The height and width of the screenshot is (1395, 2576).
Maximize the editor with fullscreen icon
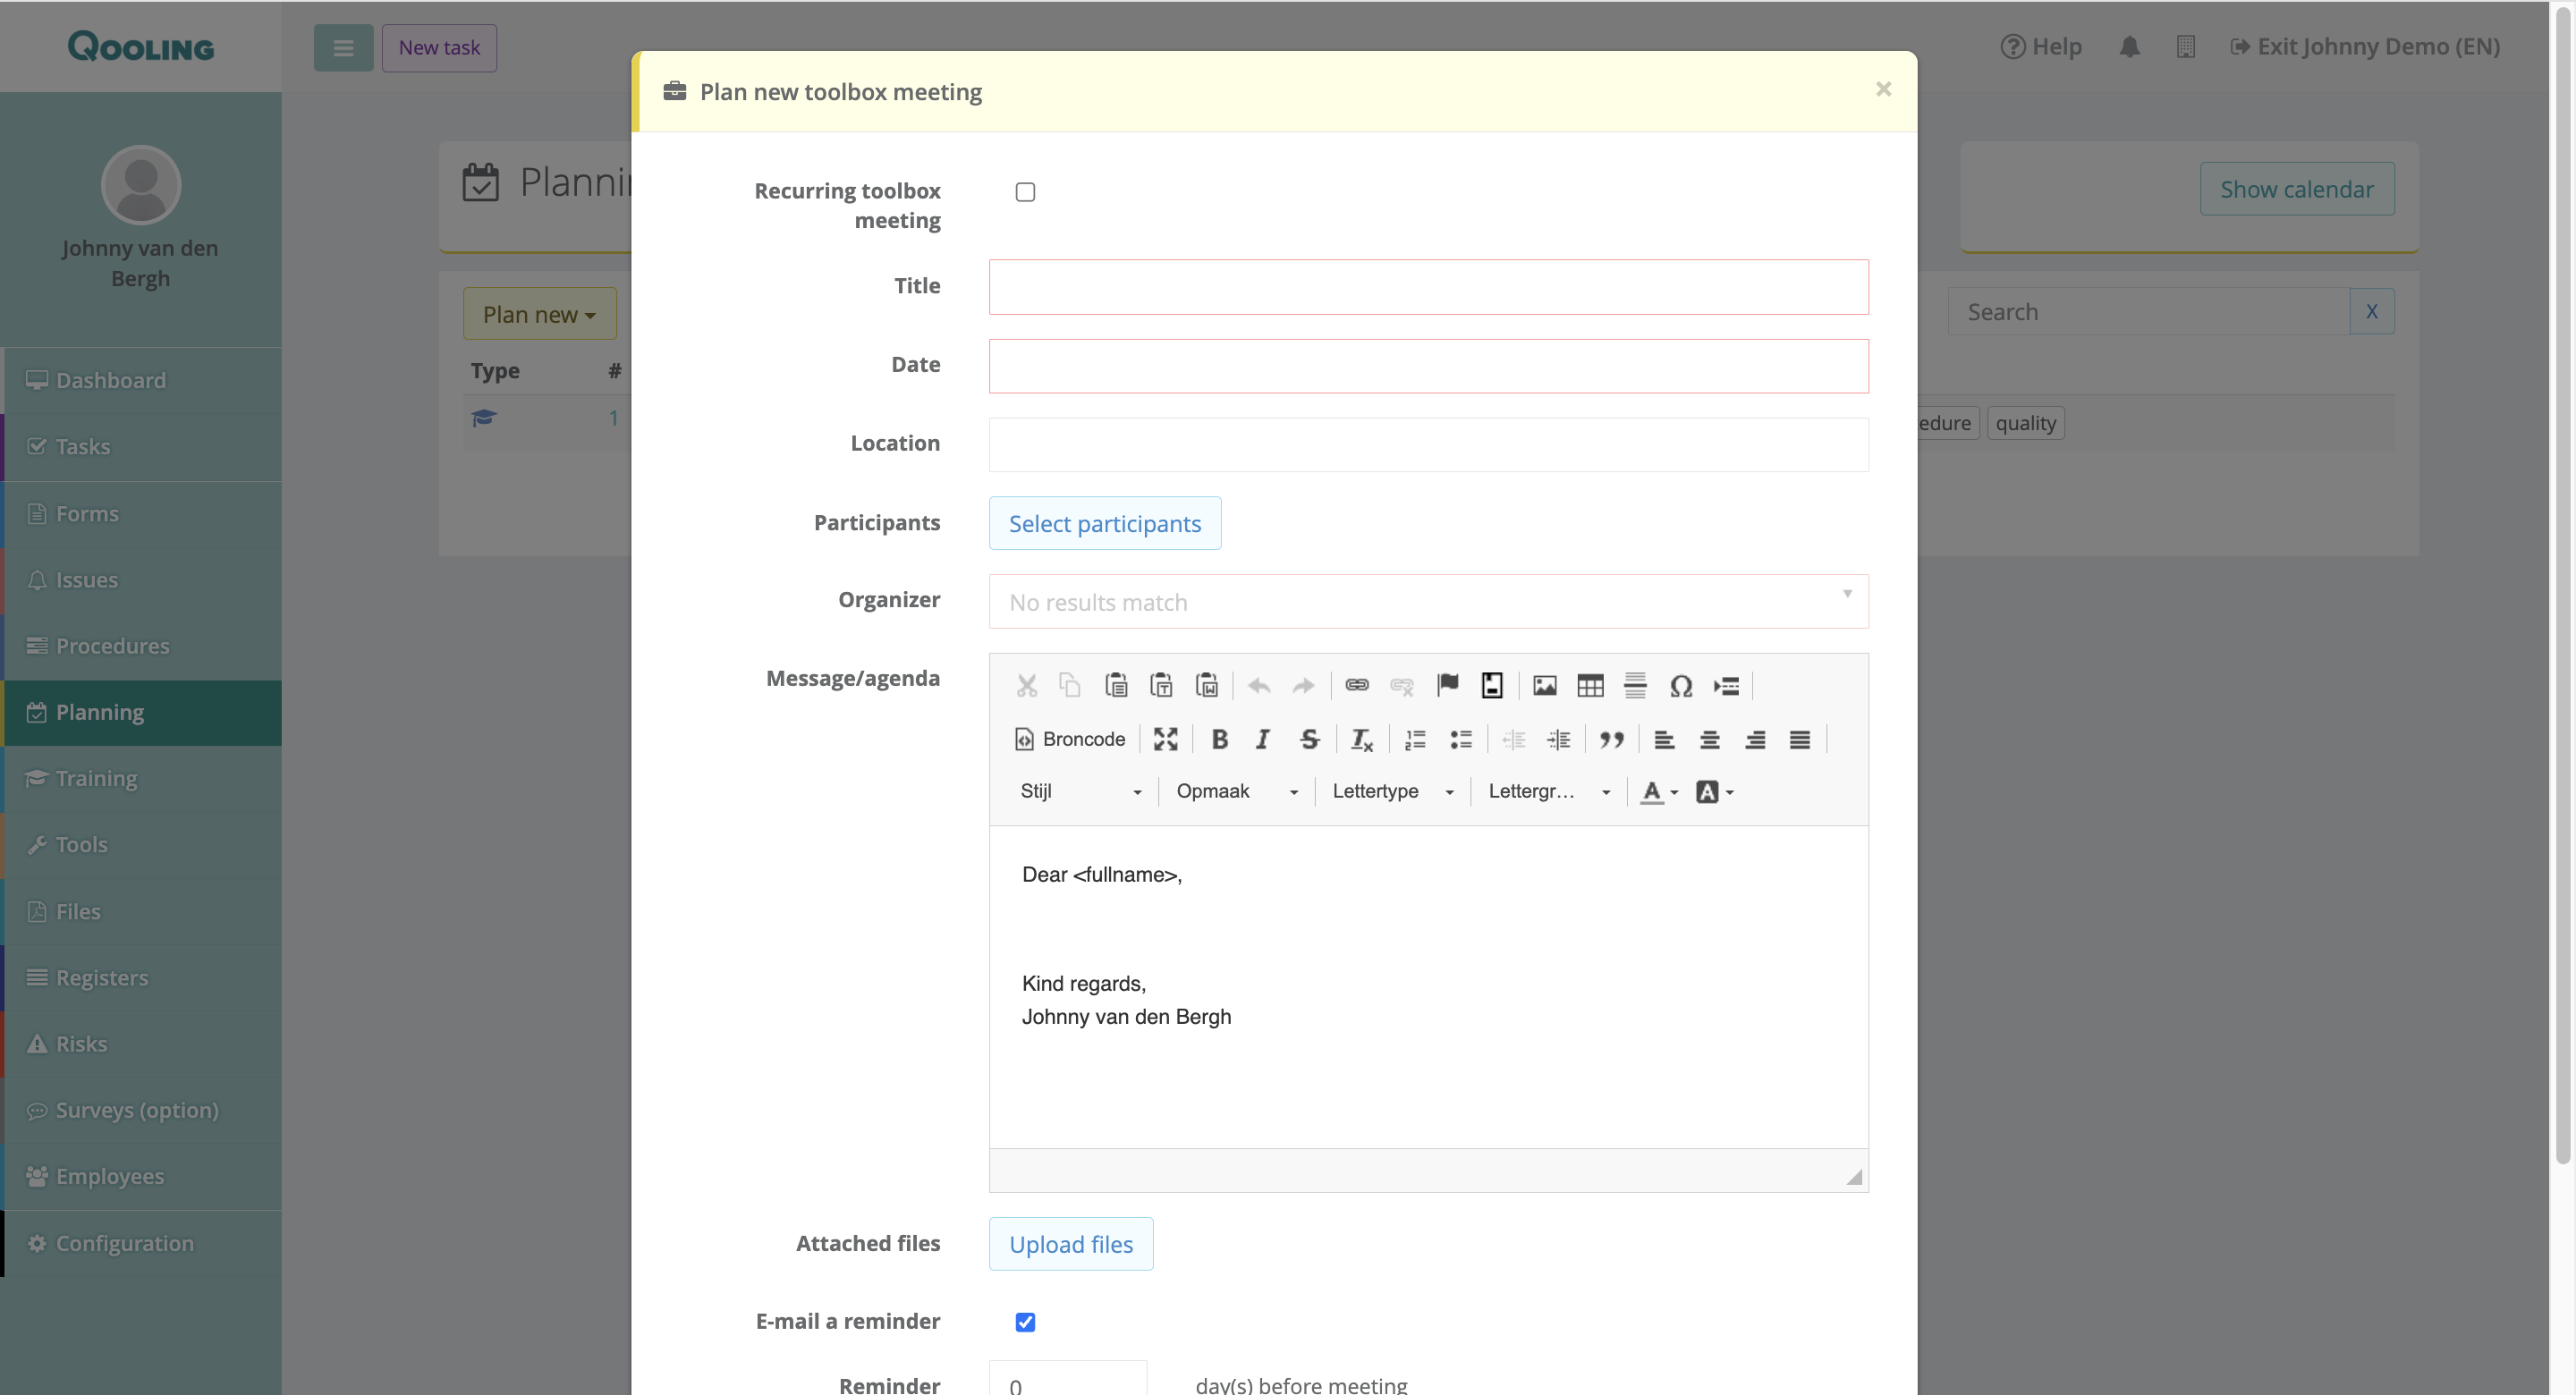coord(1166,739)
